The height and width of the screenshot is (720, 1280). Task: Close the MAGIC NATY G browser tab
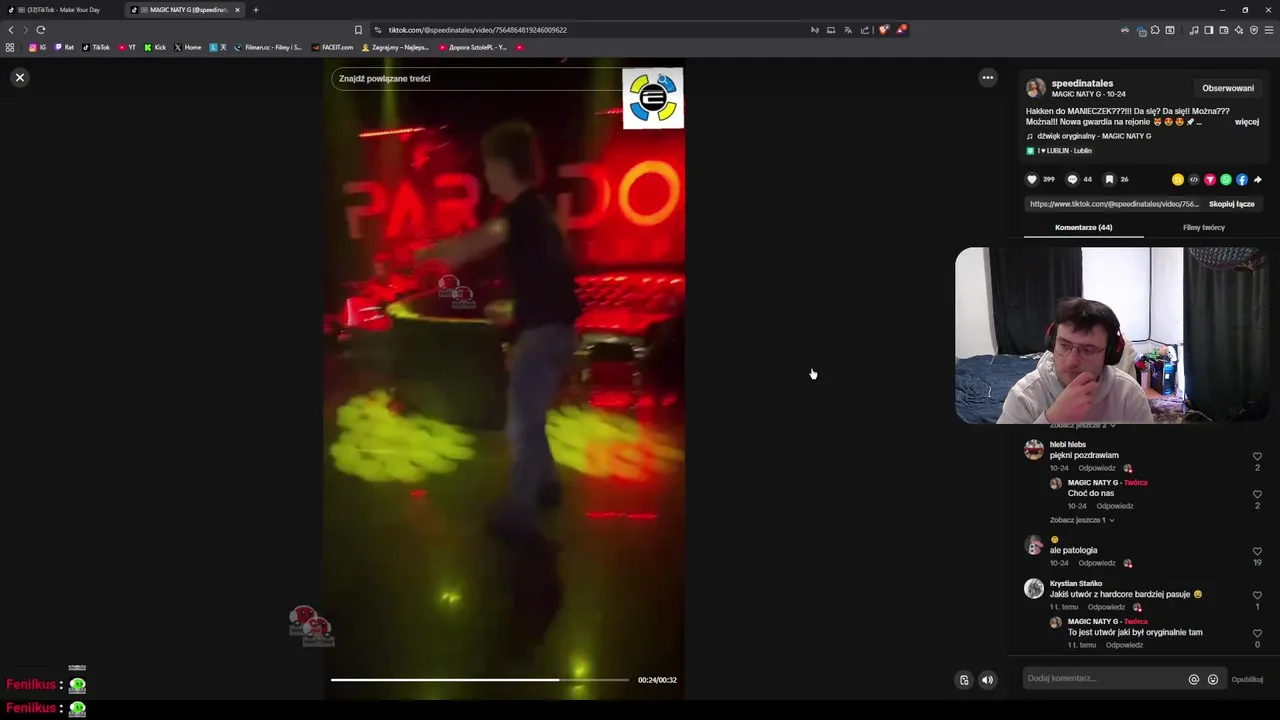click(237, 10)
